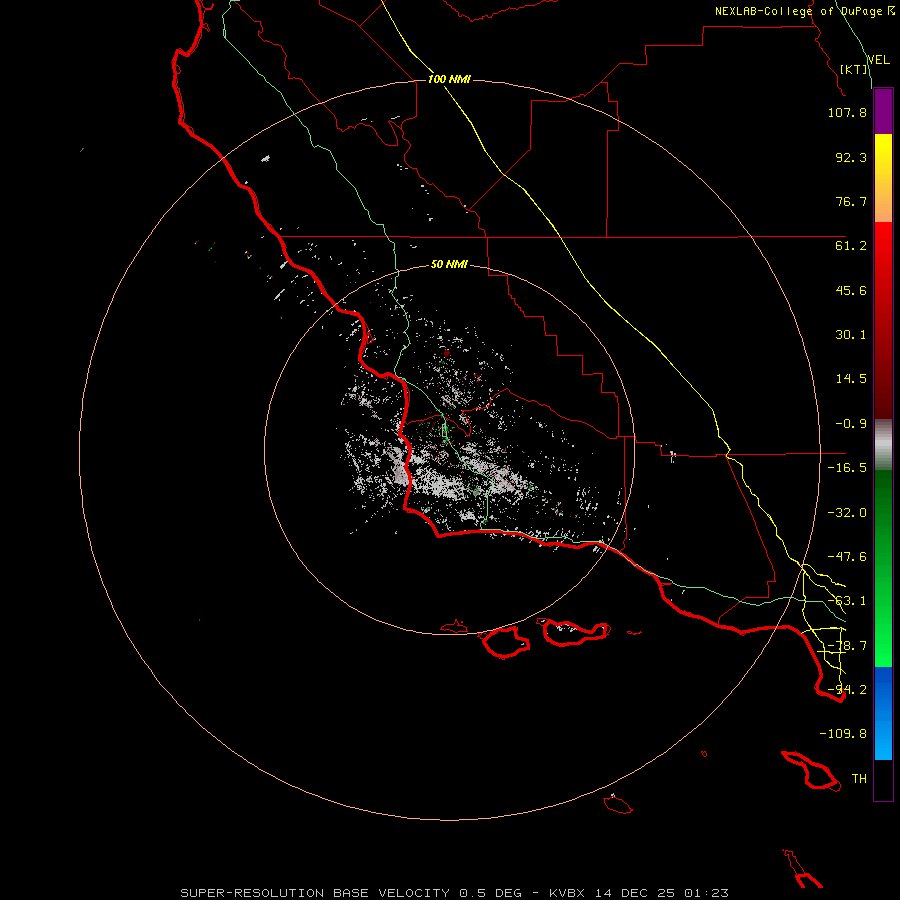Click the -16.5 scale value
Viewport: 900px width, 900px height.
click(847, 468)
